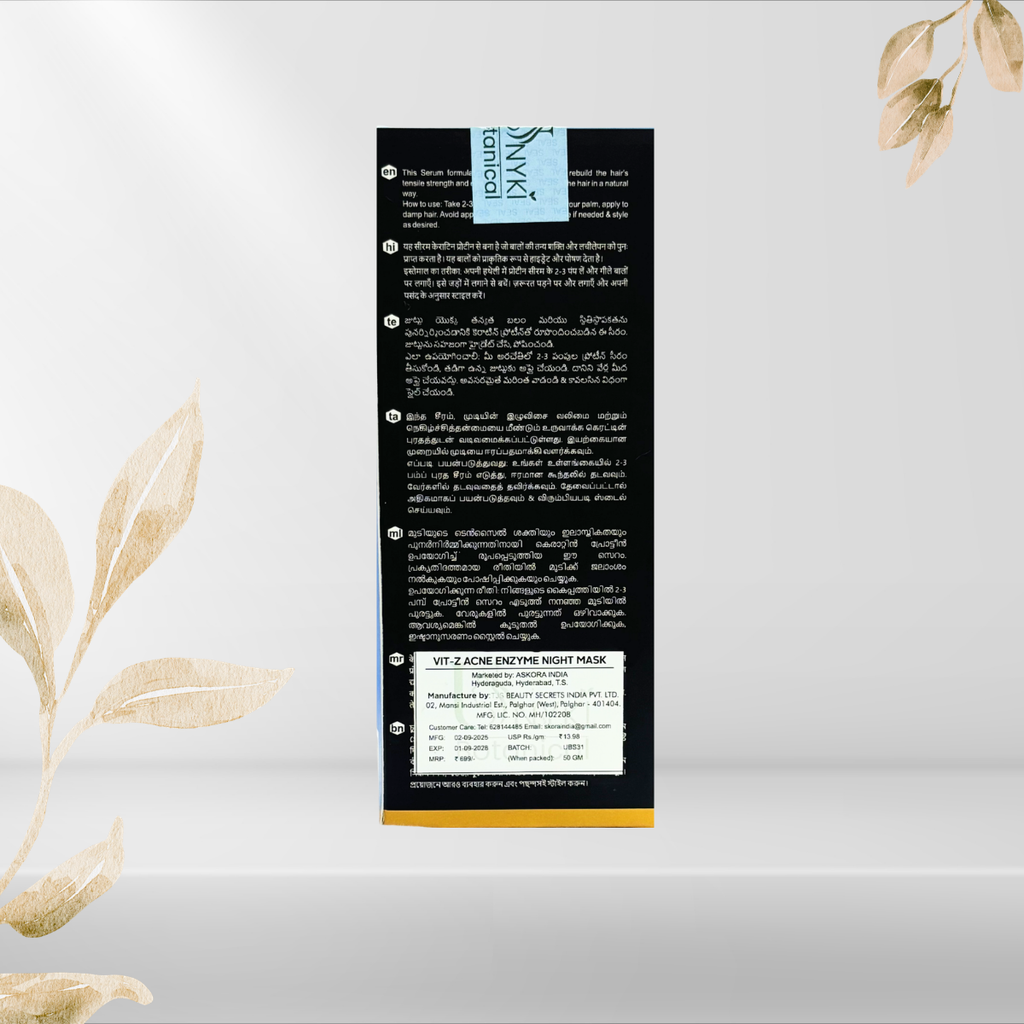Click the Tamil description paragraph
Viewport: 1024px width, 1024px height.
(517, 462)
